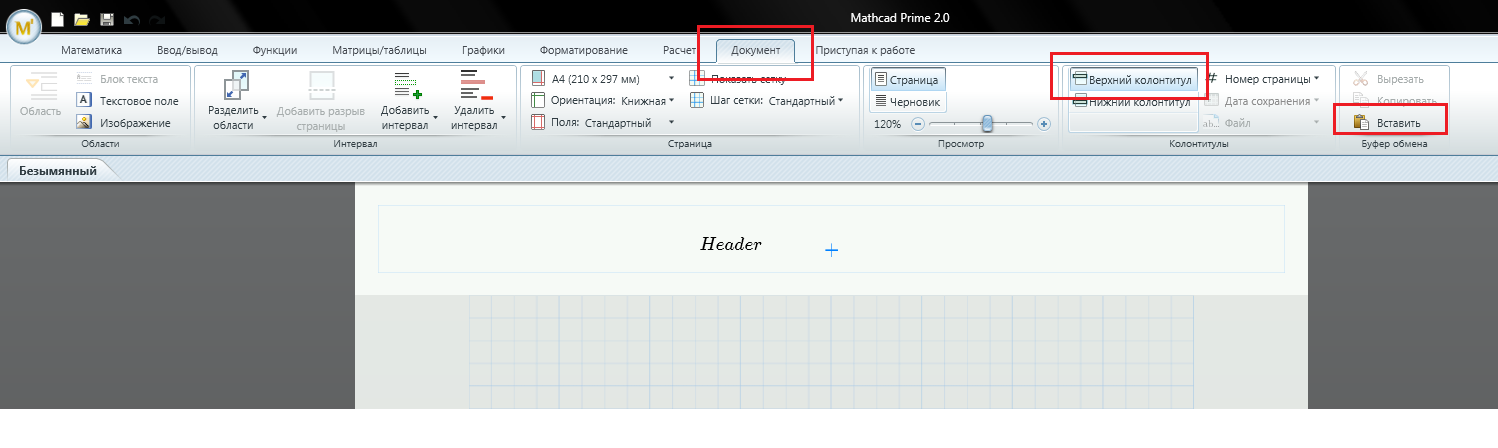
Task: Click the Шаг сетки grid icon
Action: (x=698, y=100)
